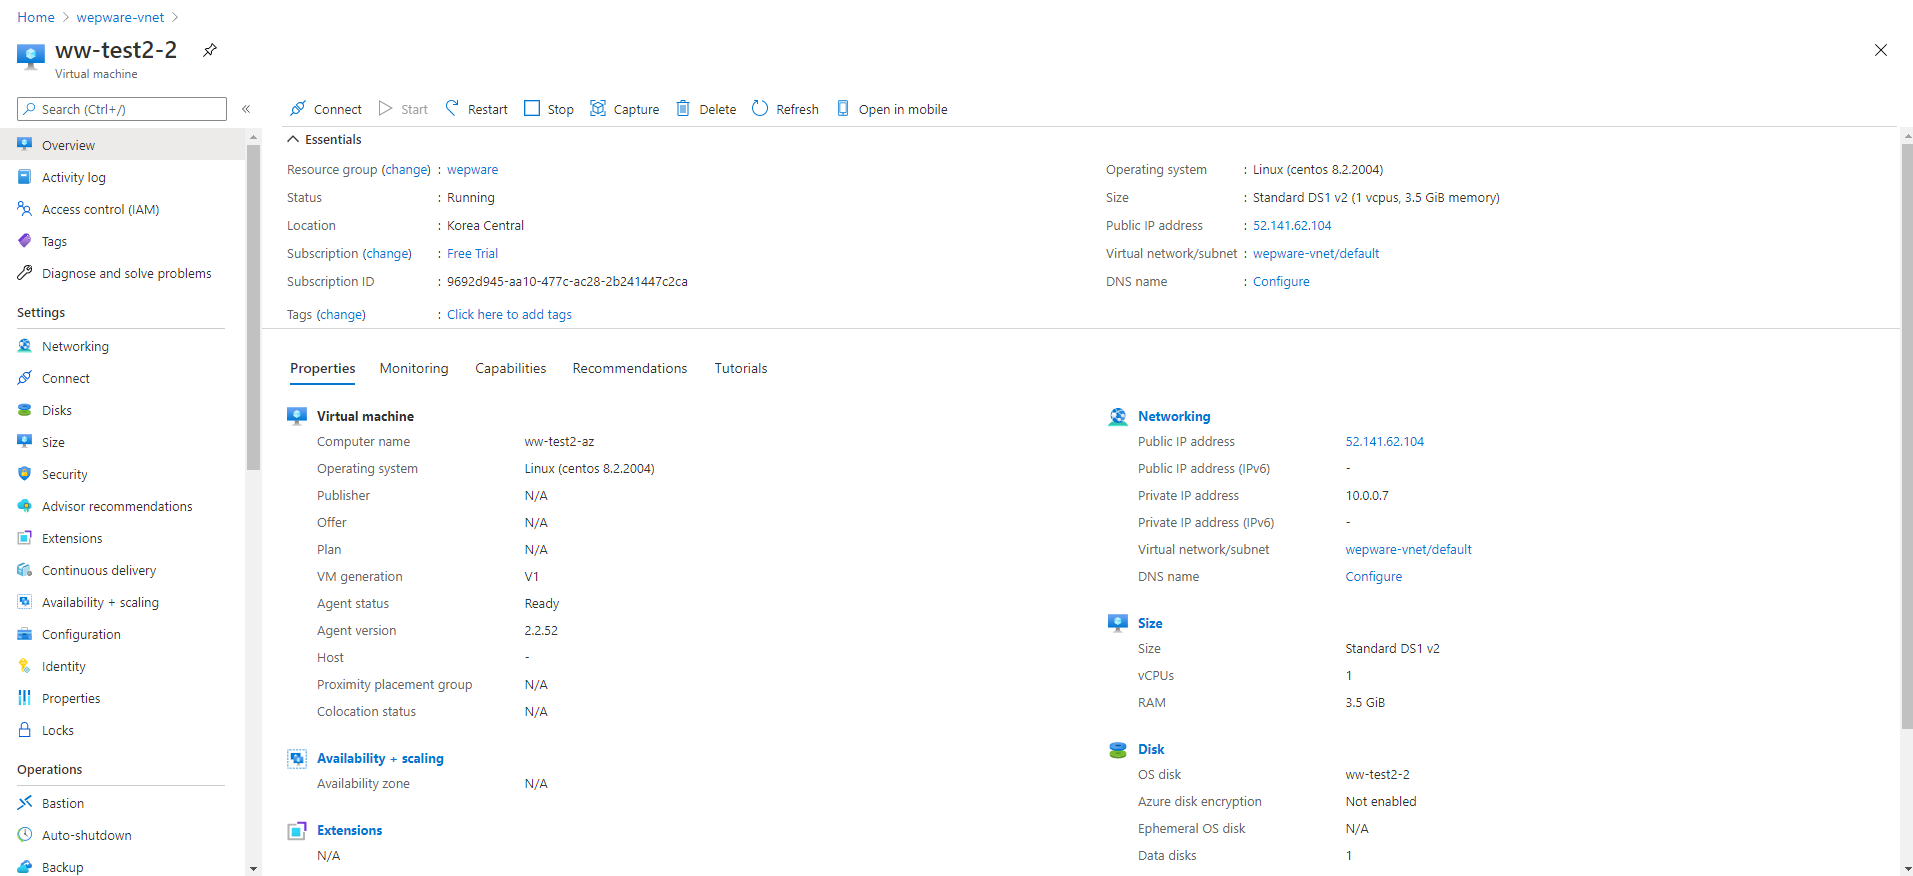The height and width of the screenshot is (876, 1913).
Task: Click the Diagnose and solve problems wrench icon
Action: pos(25,273)
